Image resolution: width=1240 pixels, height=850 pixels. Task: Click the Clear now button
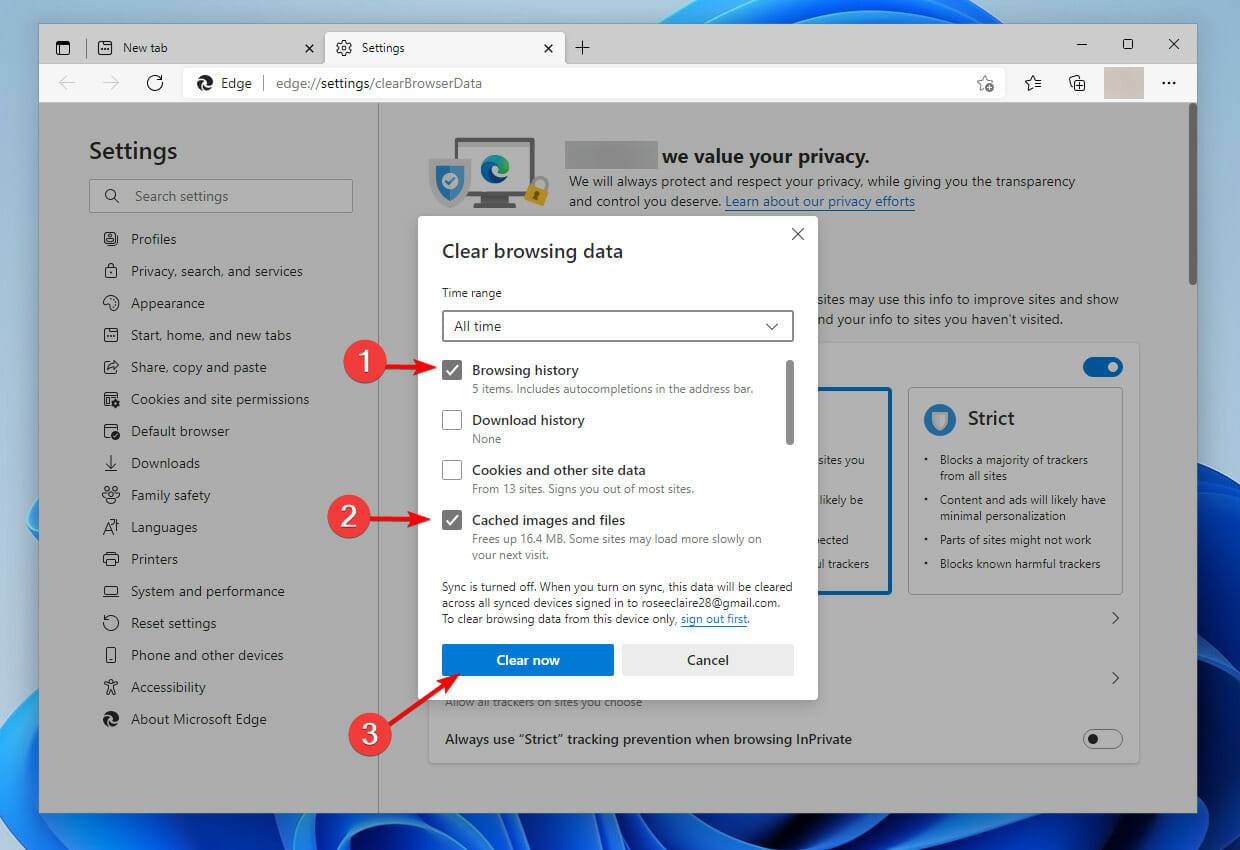coord(528,660)
